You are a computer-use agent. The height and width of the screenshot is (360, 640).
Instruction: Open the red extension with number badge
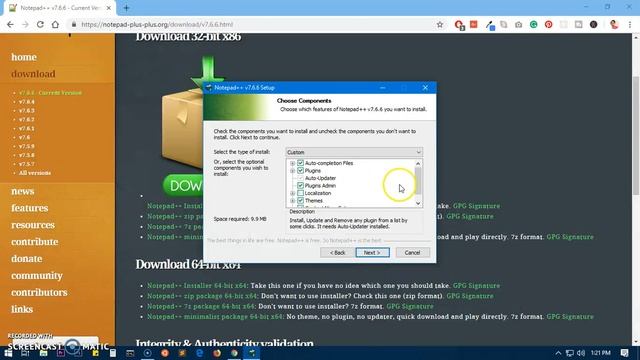pyautogui.click(x=459, y=25)
